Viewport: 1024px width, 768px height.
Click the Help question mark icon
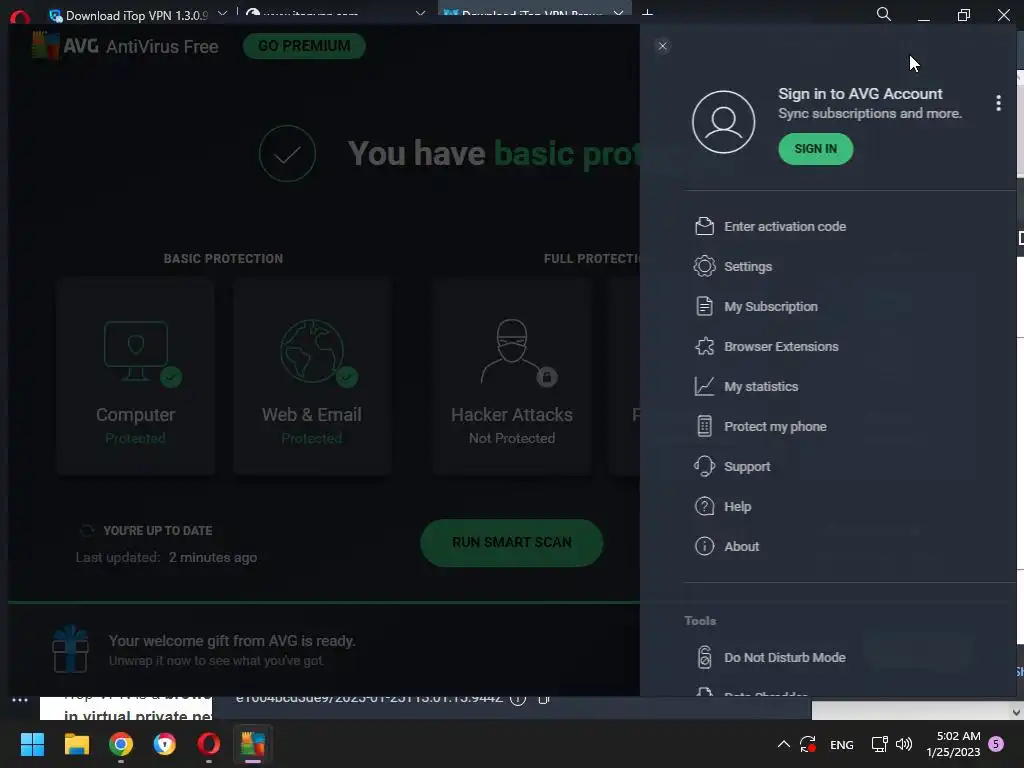click(704, 506)
